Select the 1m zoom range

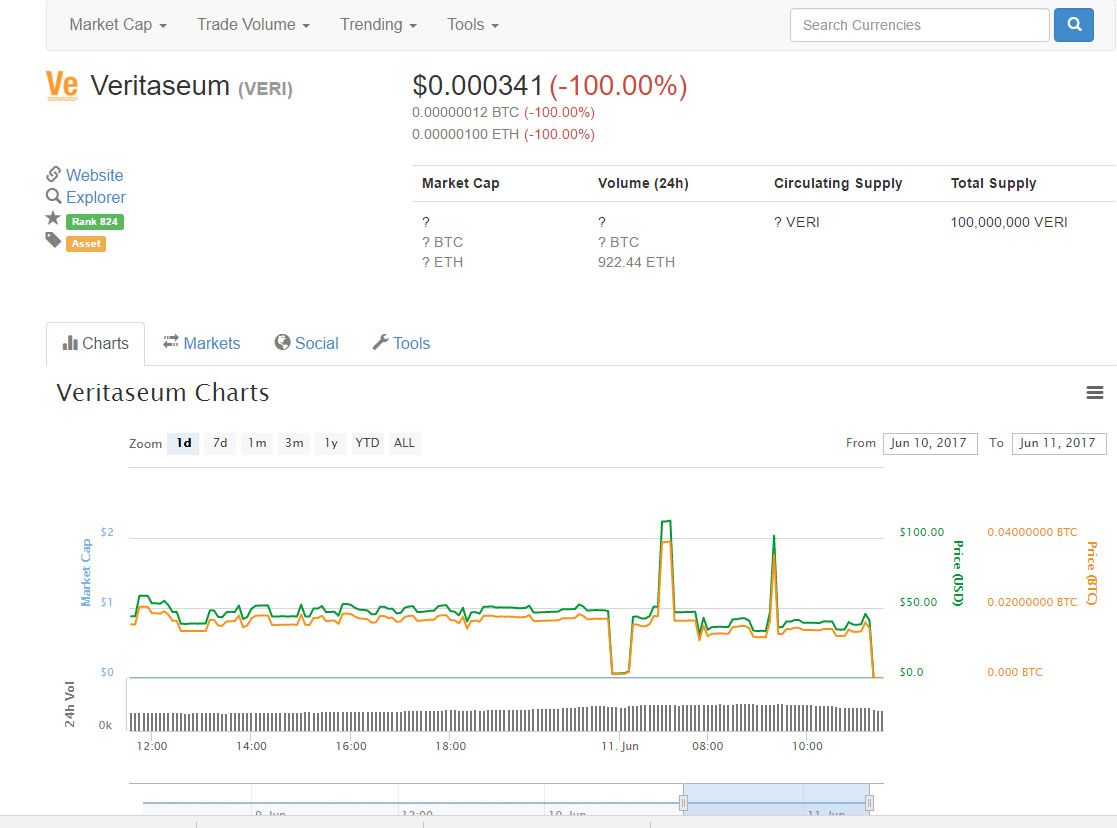pyautogui.click(x=257, y=443)
